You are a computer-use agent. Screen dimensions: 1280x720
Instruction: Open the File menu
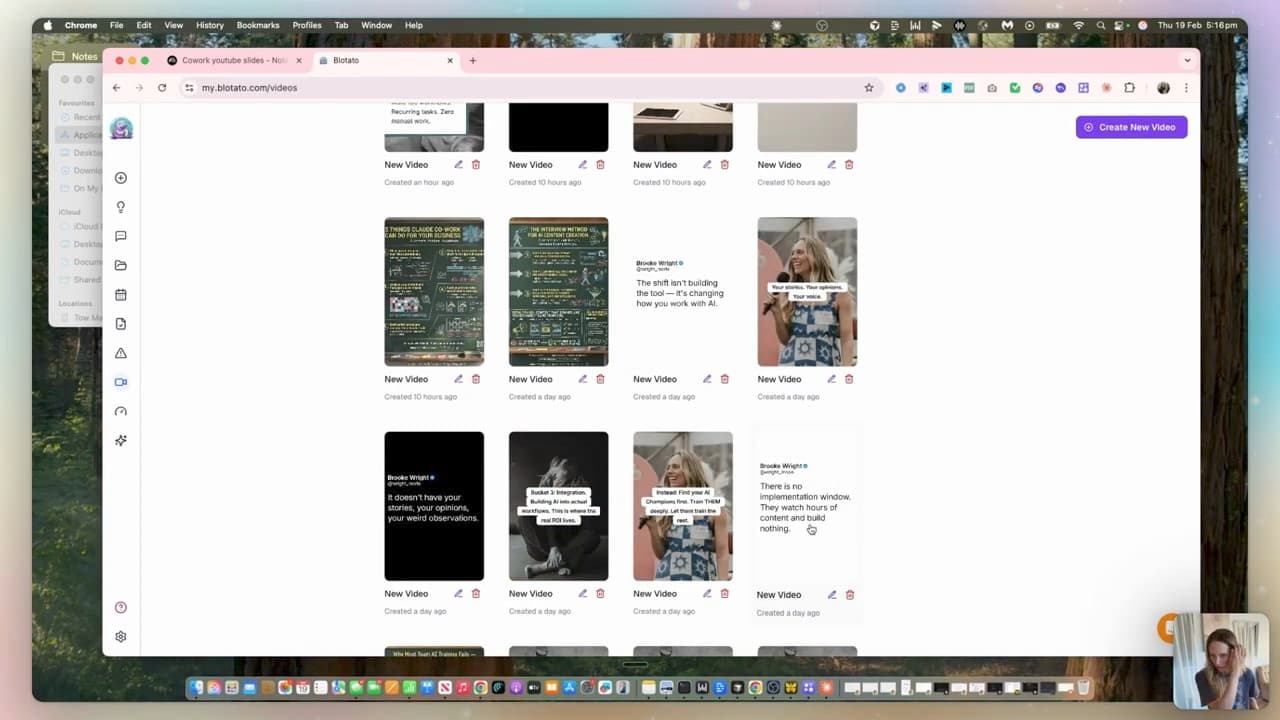pyautogui.click(x=117, y=25)
